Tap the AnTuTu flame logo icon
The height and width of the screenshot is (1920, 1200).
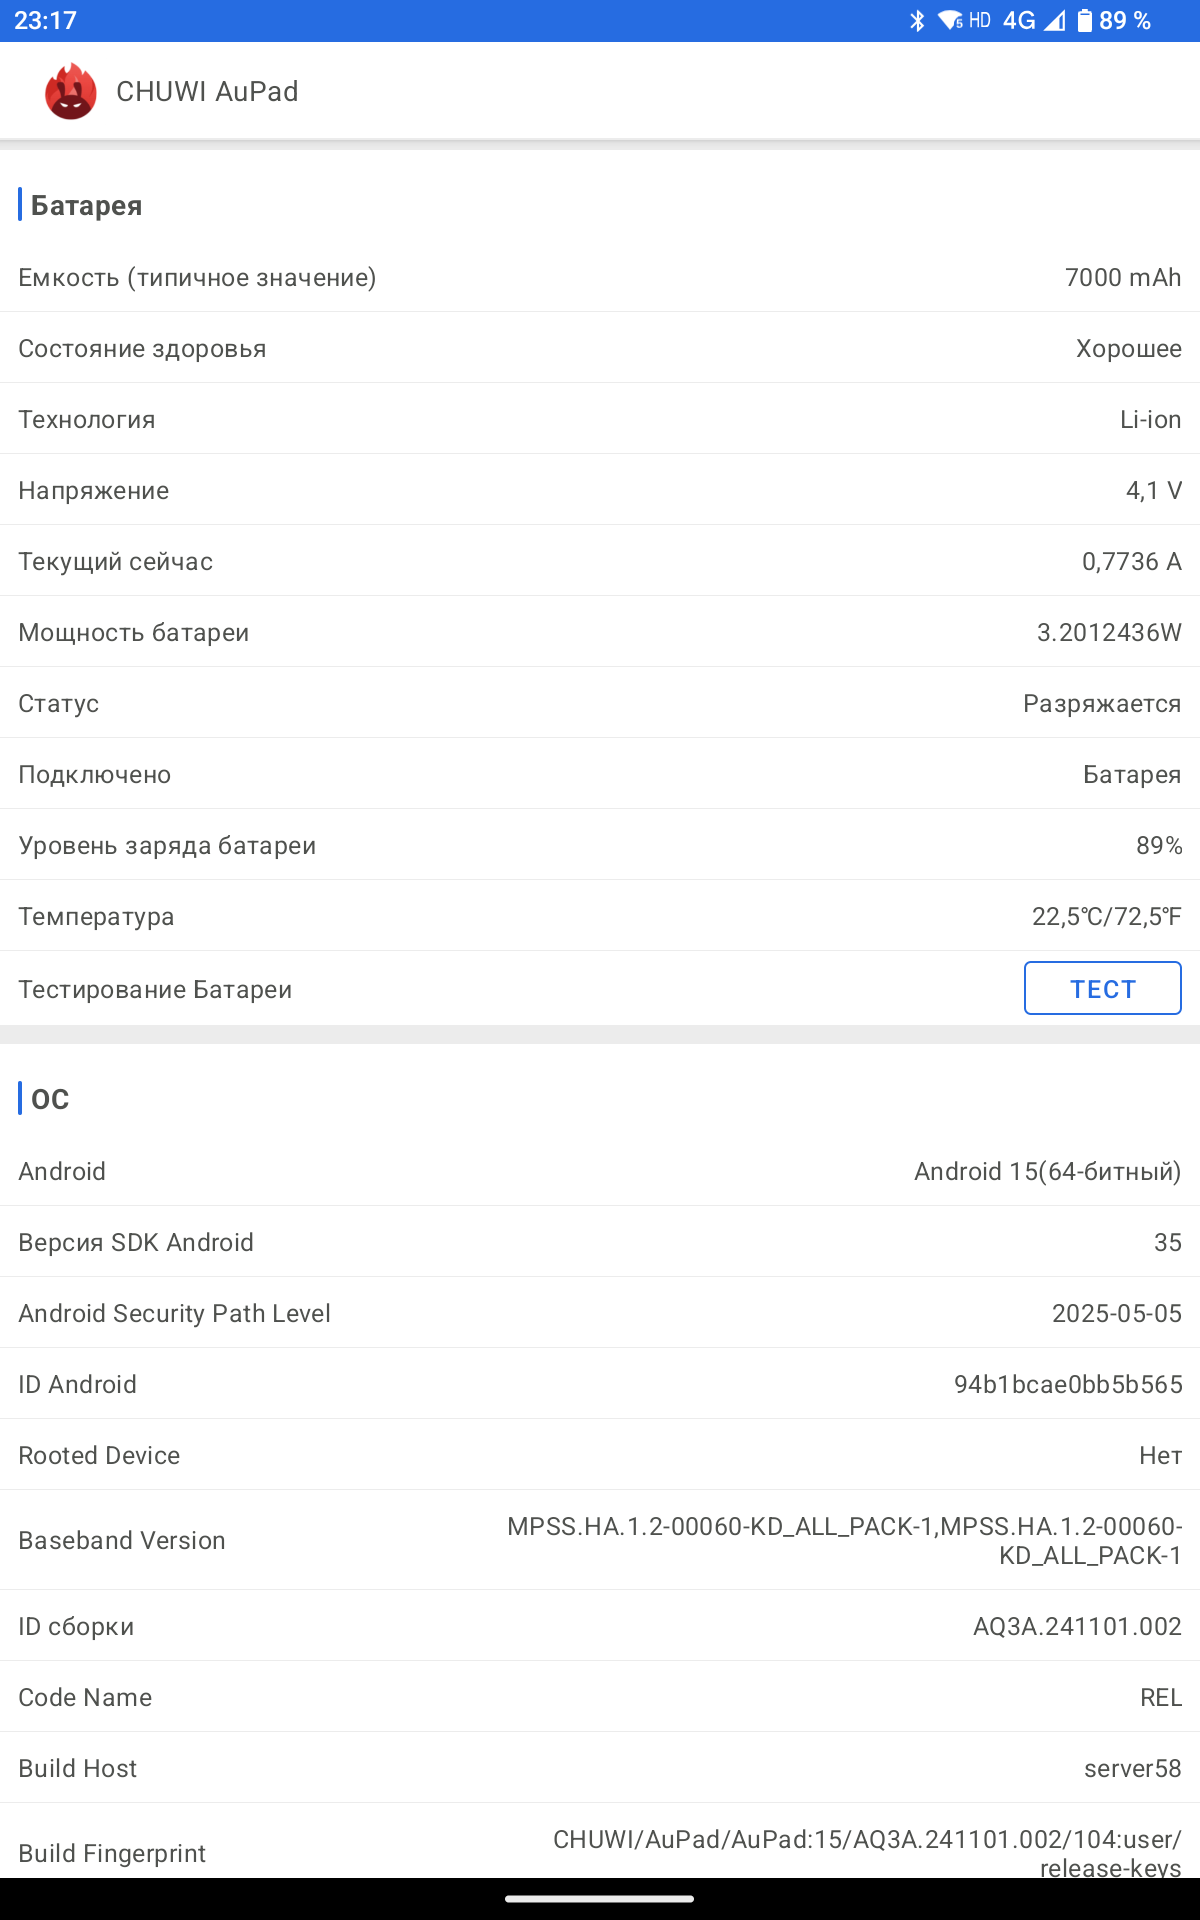tap(70, 91)
